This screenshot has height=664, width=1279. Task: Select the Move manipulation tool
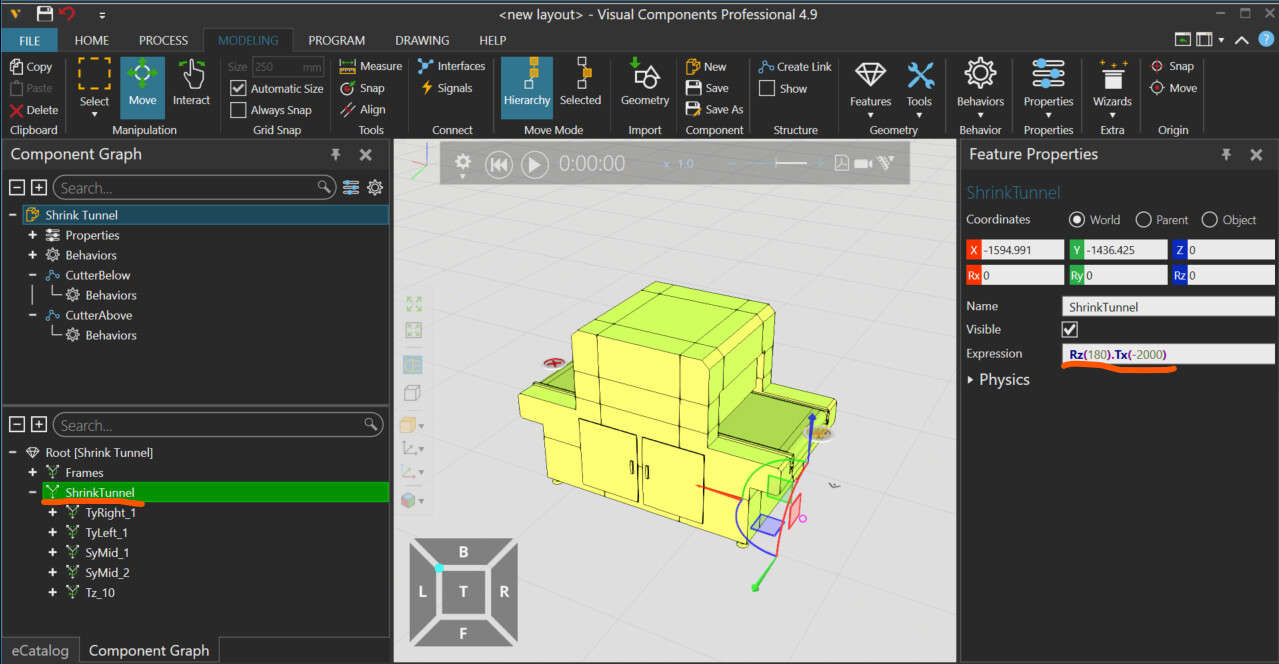(141, 86)
